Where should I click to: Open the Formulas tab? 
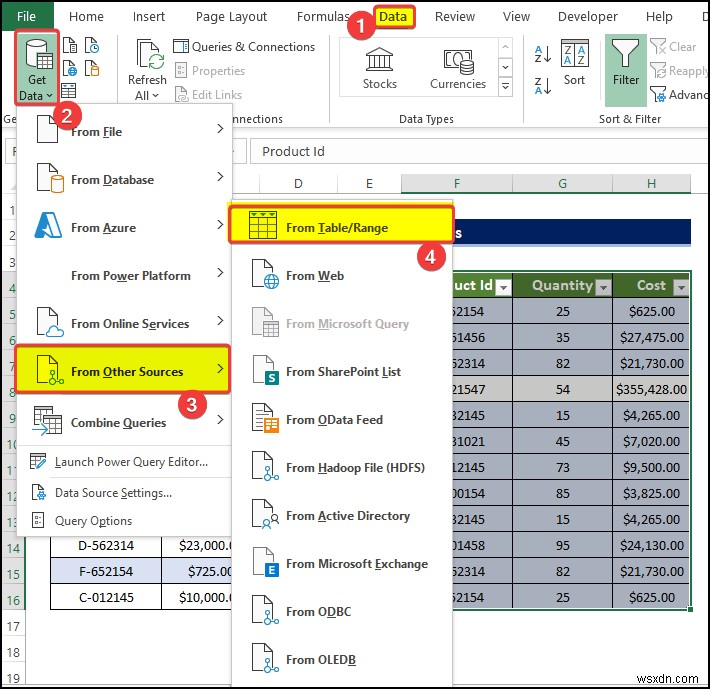pyautogui.click(x=322, y=17)
